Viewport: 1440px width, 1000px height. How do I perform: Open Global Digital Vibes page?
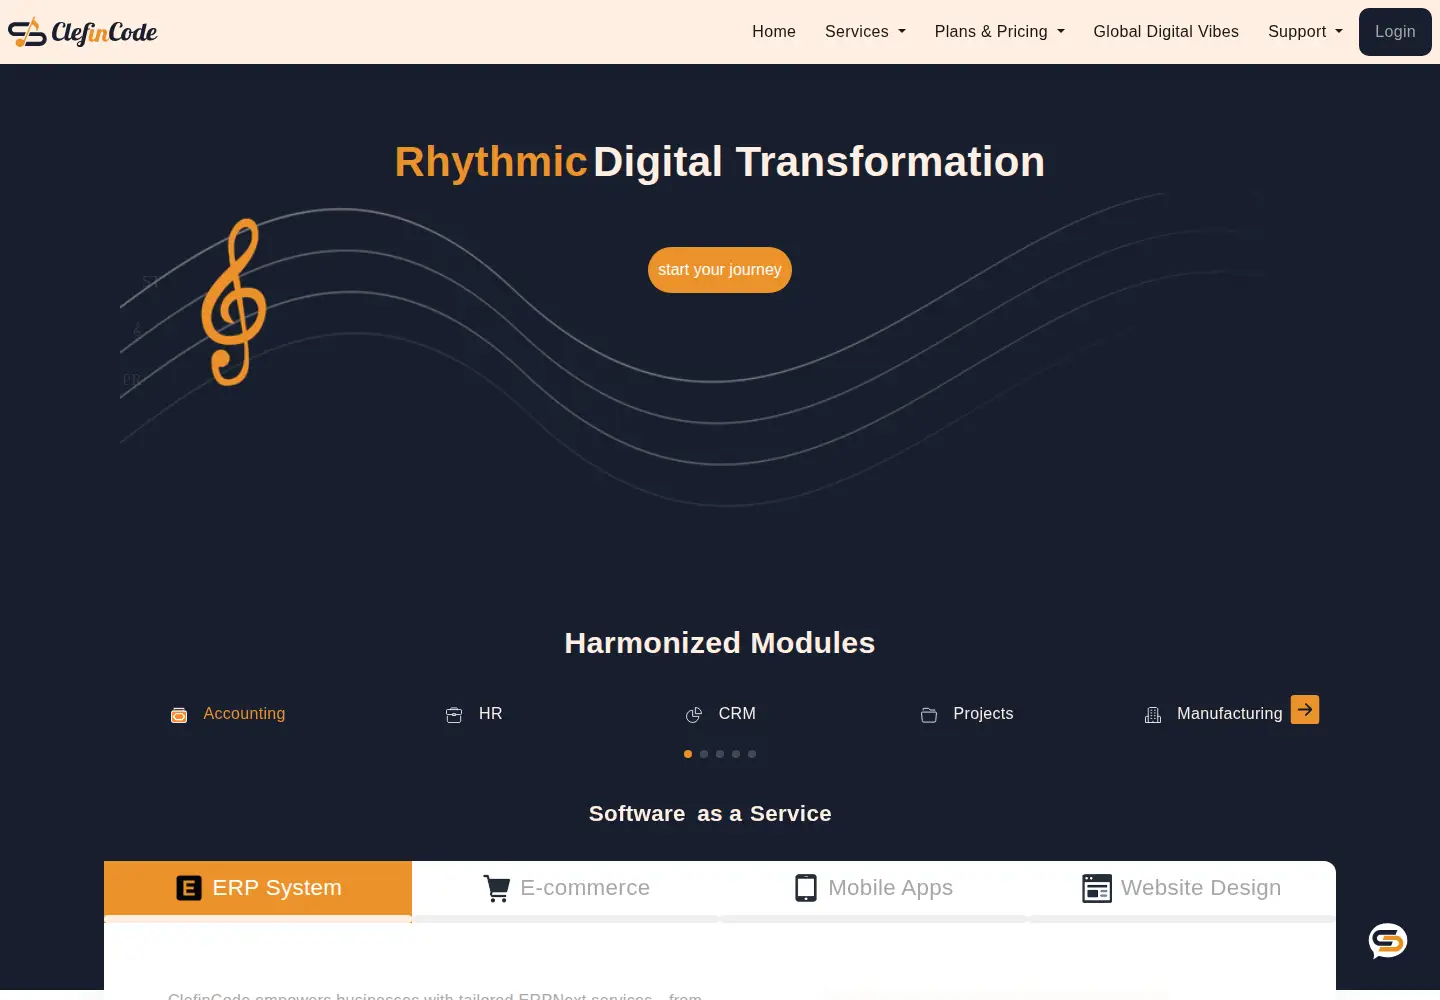[1166, 32]
